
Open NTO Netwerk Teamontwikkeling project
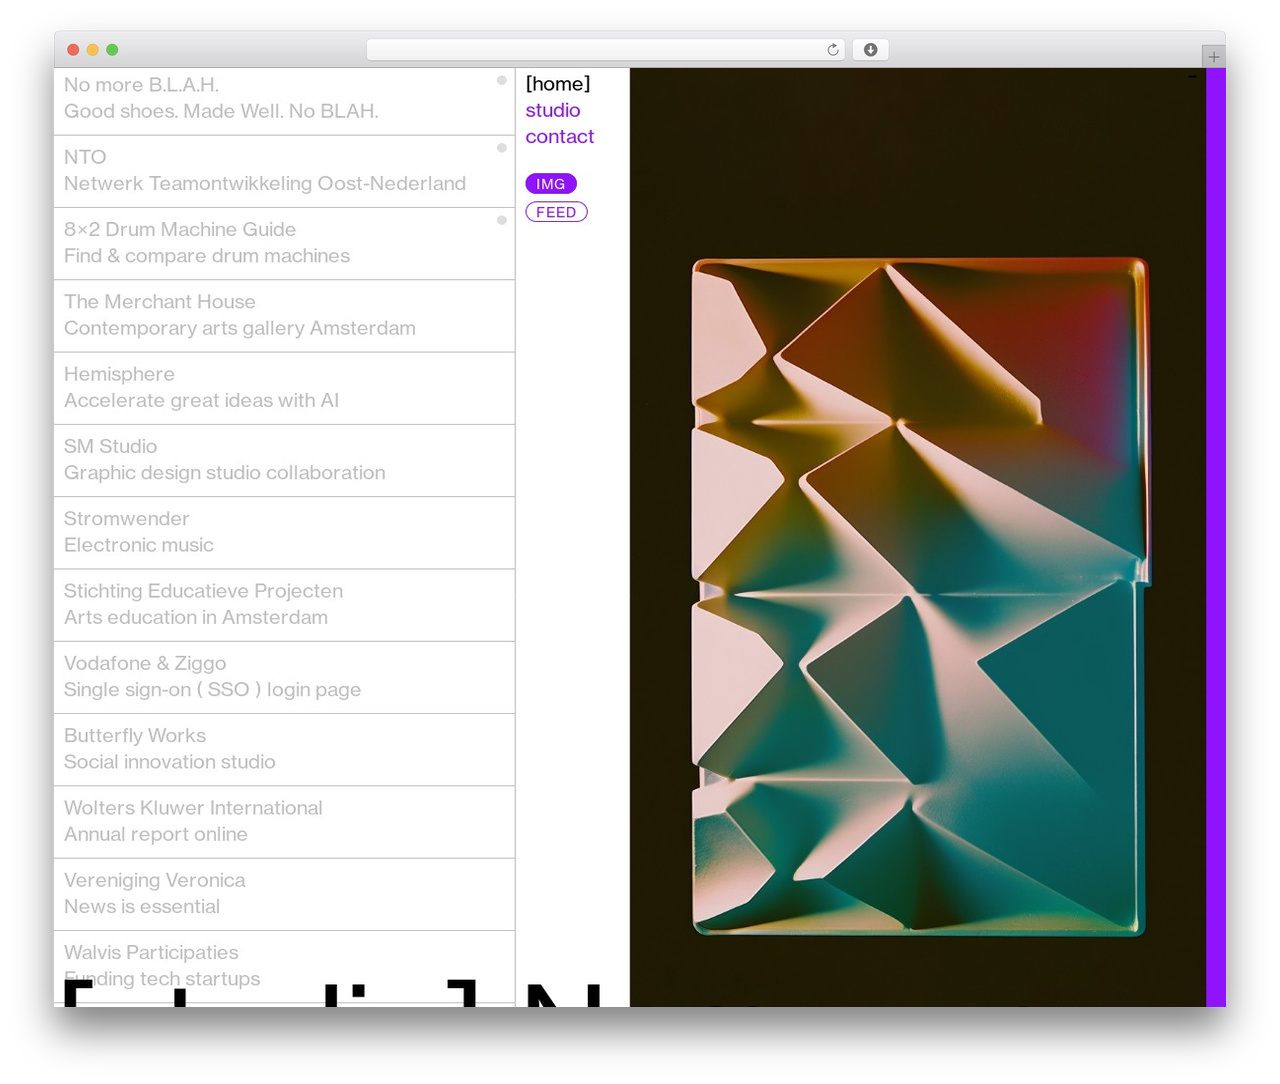(x=284, y=172)
